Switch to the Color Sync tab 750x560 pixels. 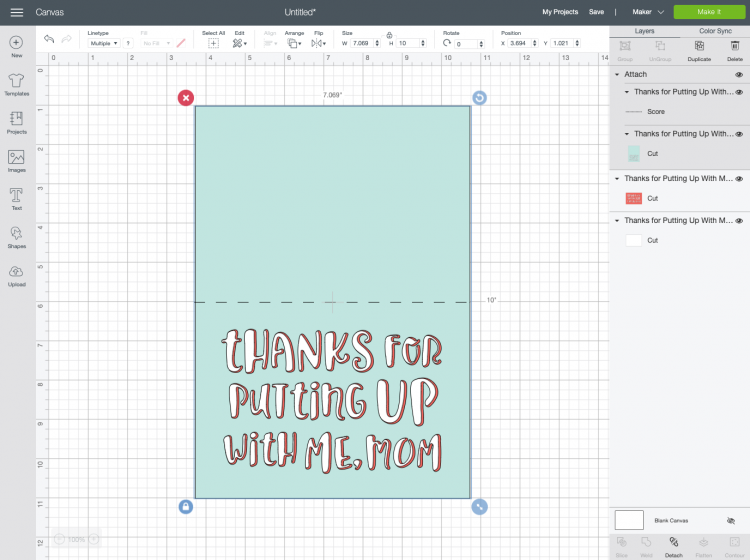click(x=715, y=31)
